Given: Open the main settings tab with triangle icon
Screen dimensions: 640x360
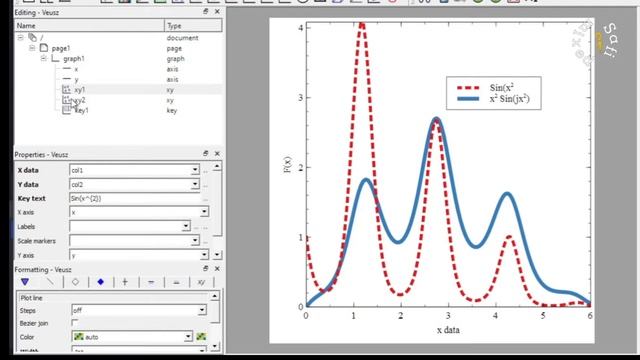Looking at the screenshot, I should point(25,282).
